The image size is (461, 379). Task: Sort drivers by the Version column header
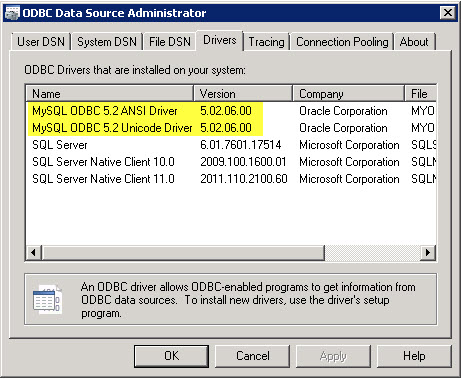coord(243,94)
